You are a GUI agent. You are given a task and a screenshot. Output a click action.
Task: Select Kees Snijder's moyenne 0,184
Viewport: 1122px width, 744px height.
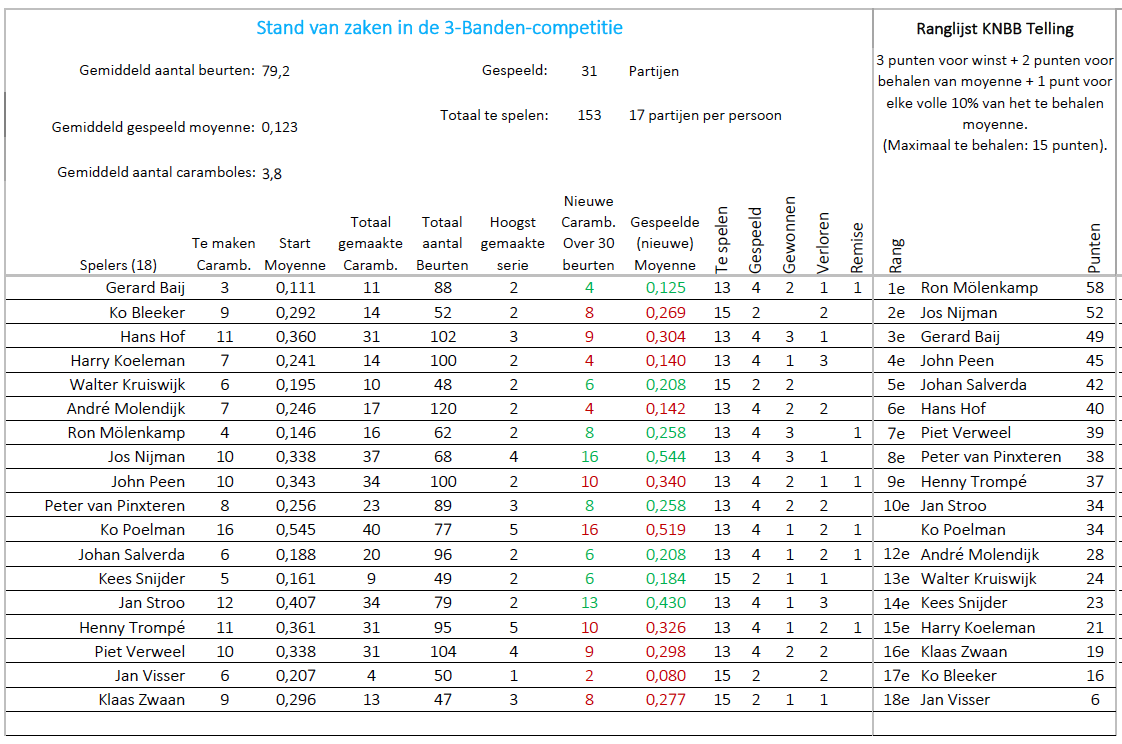665,578
